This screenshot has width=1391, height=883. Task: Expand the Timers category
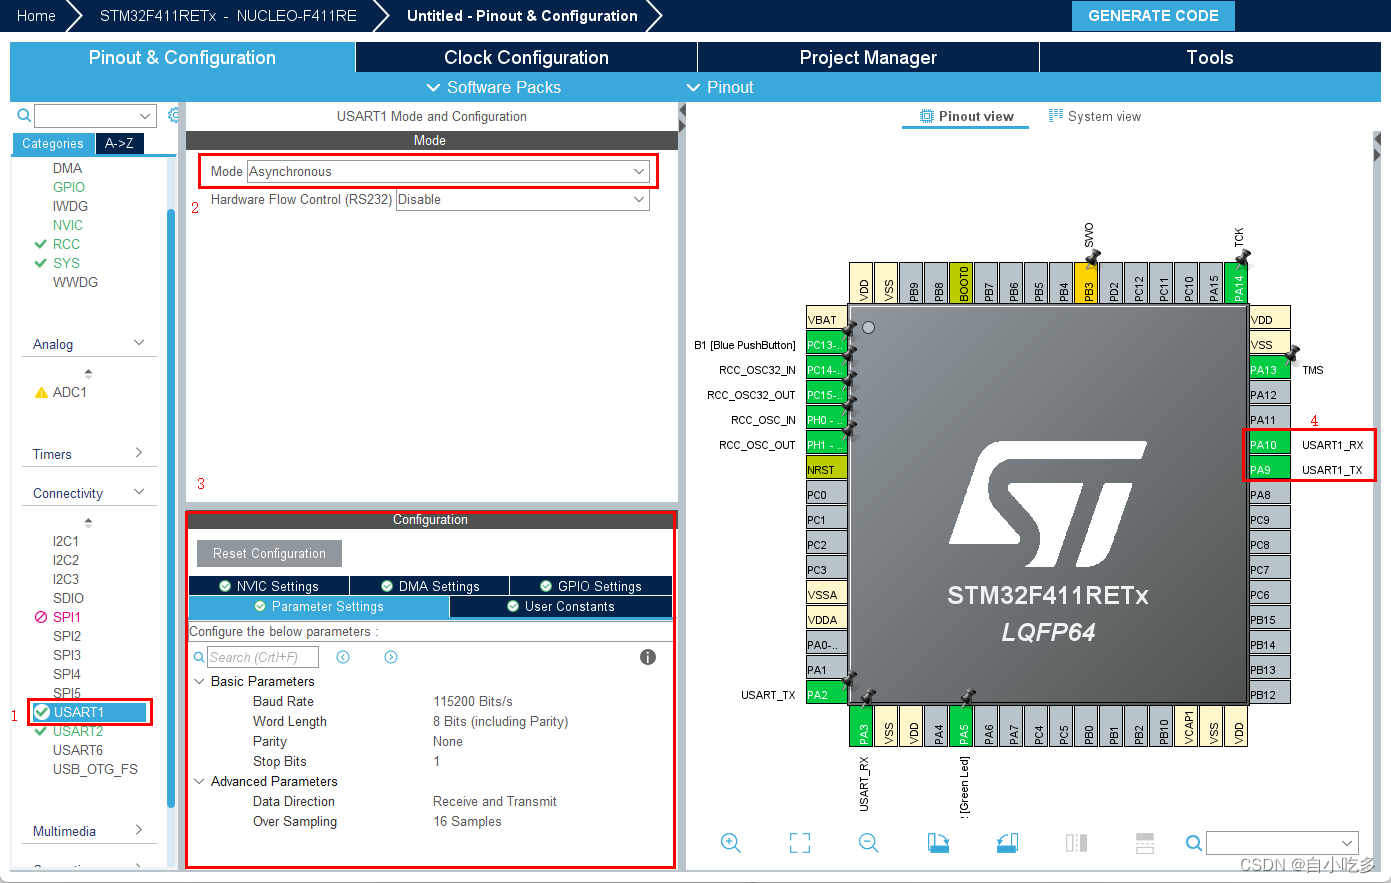click(x=139, y=453)
